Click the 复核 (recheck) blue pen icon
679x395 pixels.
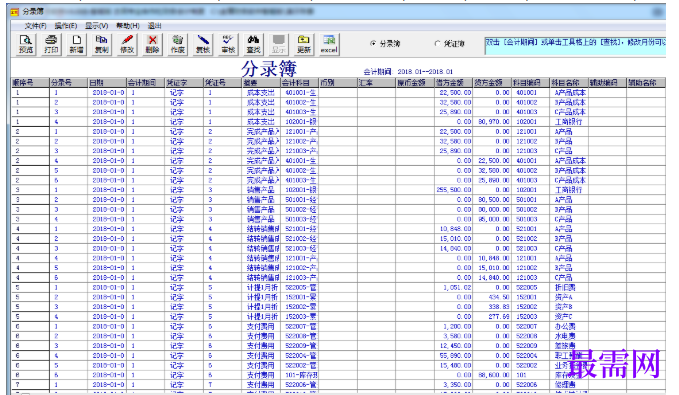pos(203,44)
